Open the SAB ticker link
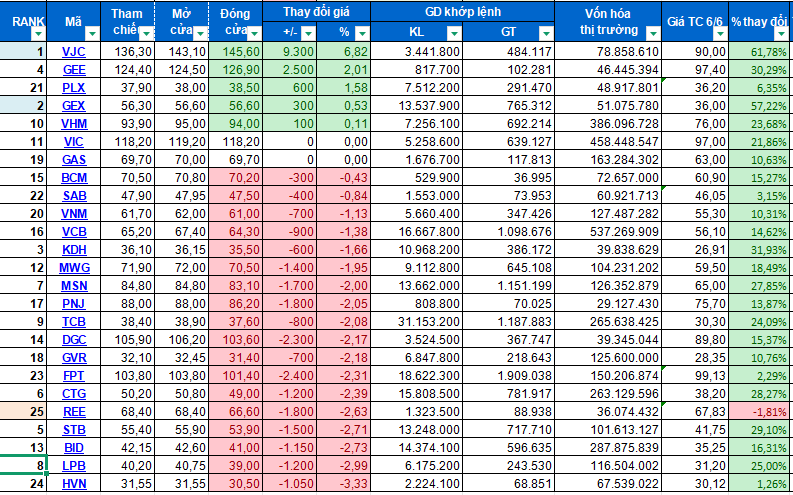793x495 pixels. pyautogui.click(x=73, y=196)
